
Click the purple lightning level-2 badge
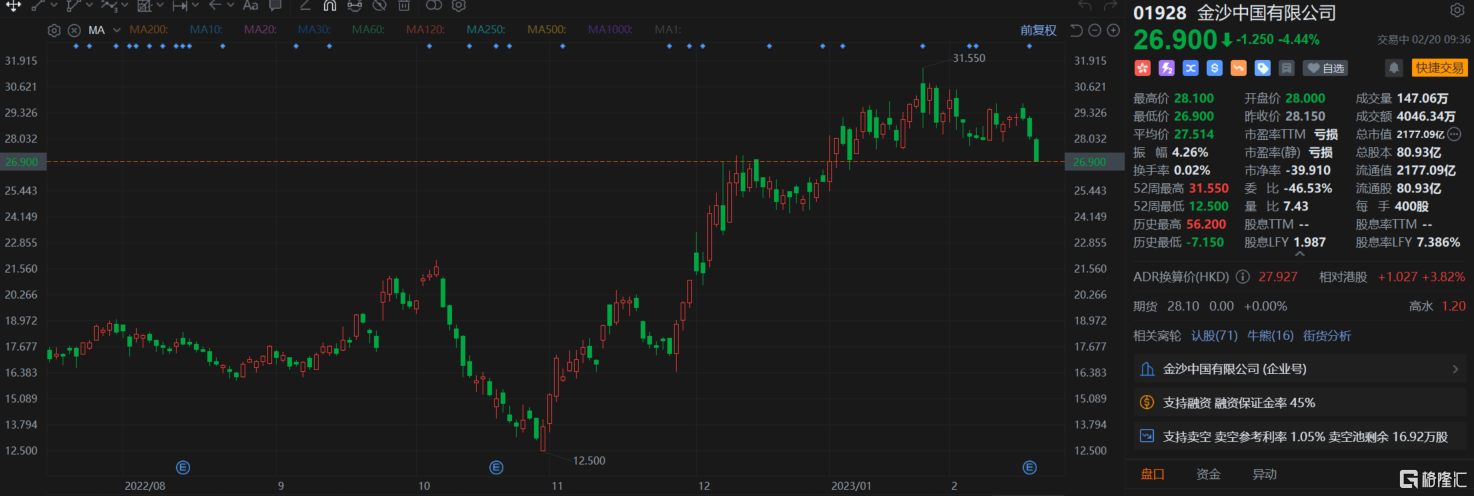click(x=1166, y=68)
